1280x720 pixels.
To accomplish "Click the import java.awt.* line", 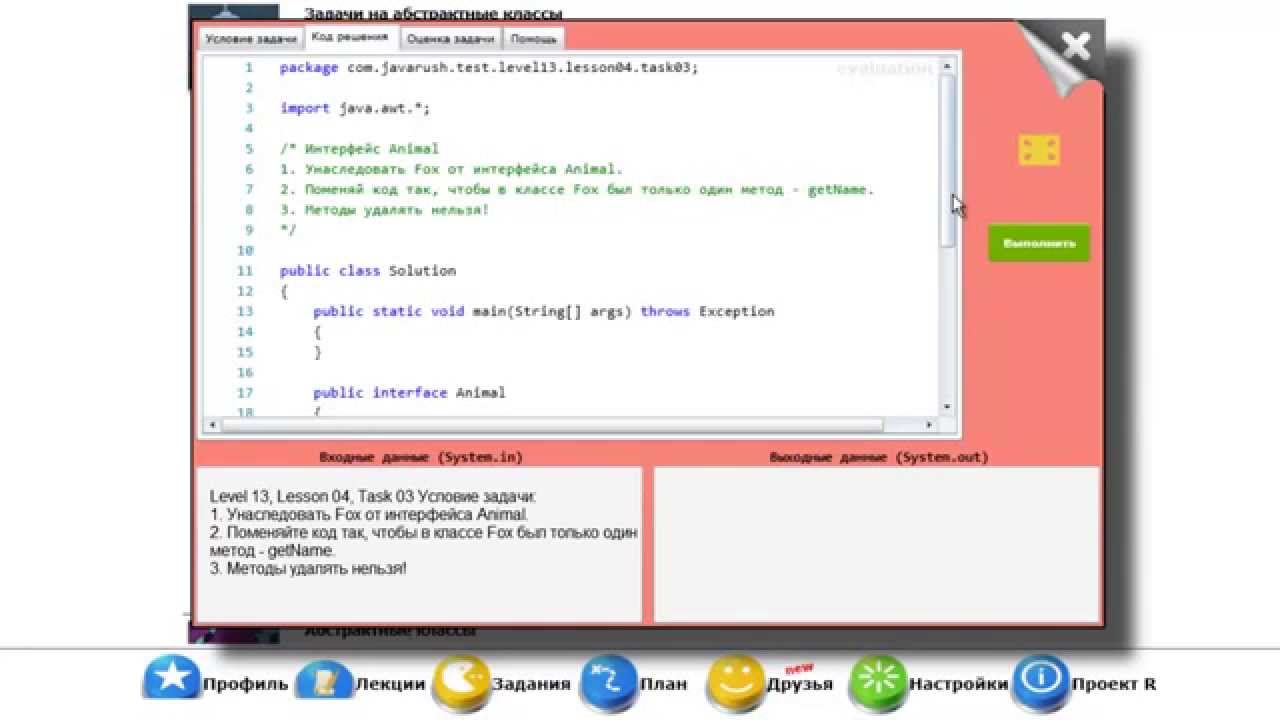I will (x=355, y=108).
